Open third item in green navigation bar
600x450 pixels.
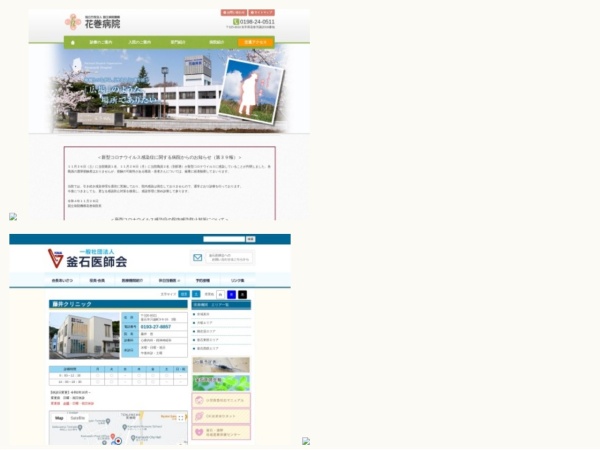140,42
